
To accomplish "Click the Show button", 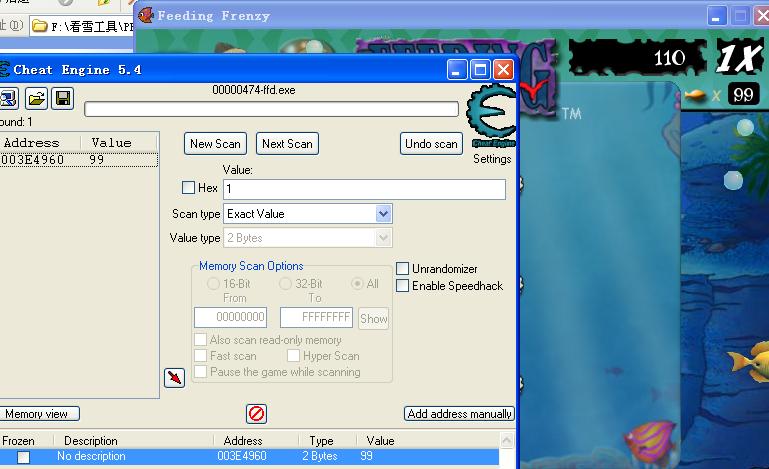I will coord(374,318).
